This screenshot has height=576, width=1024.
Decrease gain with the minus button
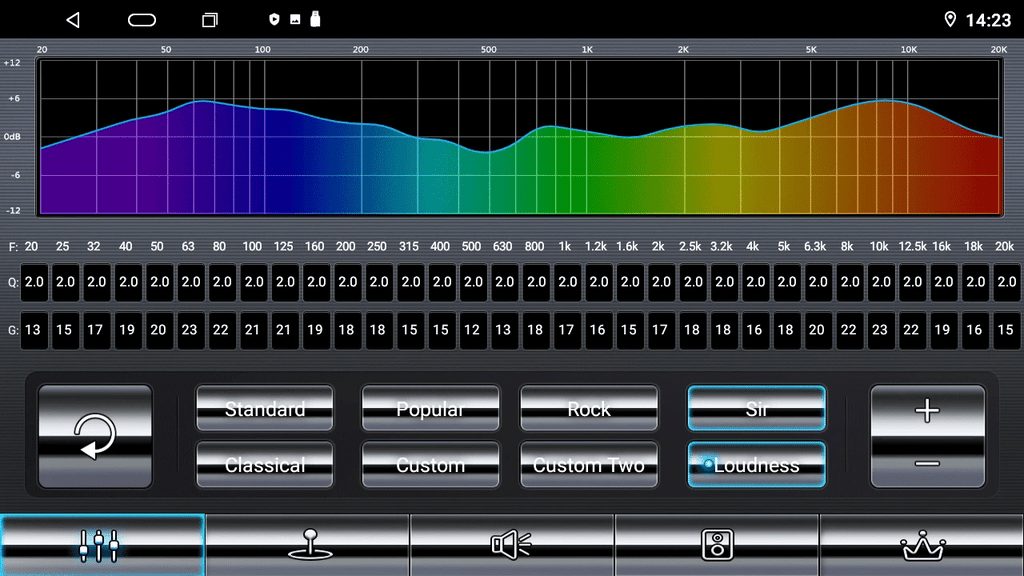click(x=927, y=464)
